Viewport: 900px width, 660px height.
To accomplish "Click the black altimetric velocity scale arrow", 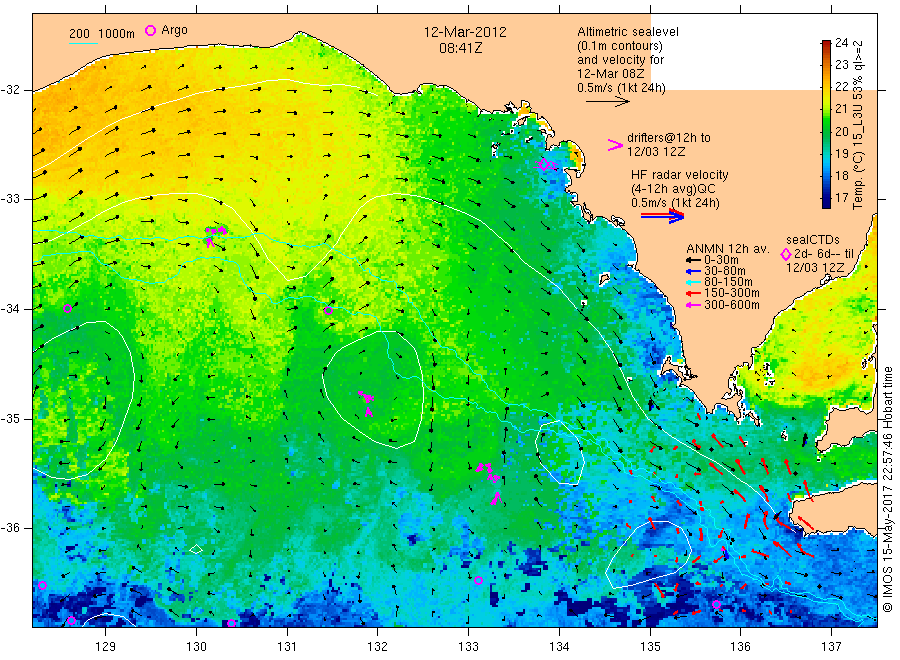I will (607, 102).
